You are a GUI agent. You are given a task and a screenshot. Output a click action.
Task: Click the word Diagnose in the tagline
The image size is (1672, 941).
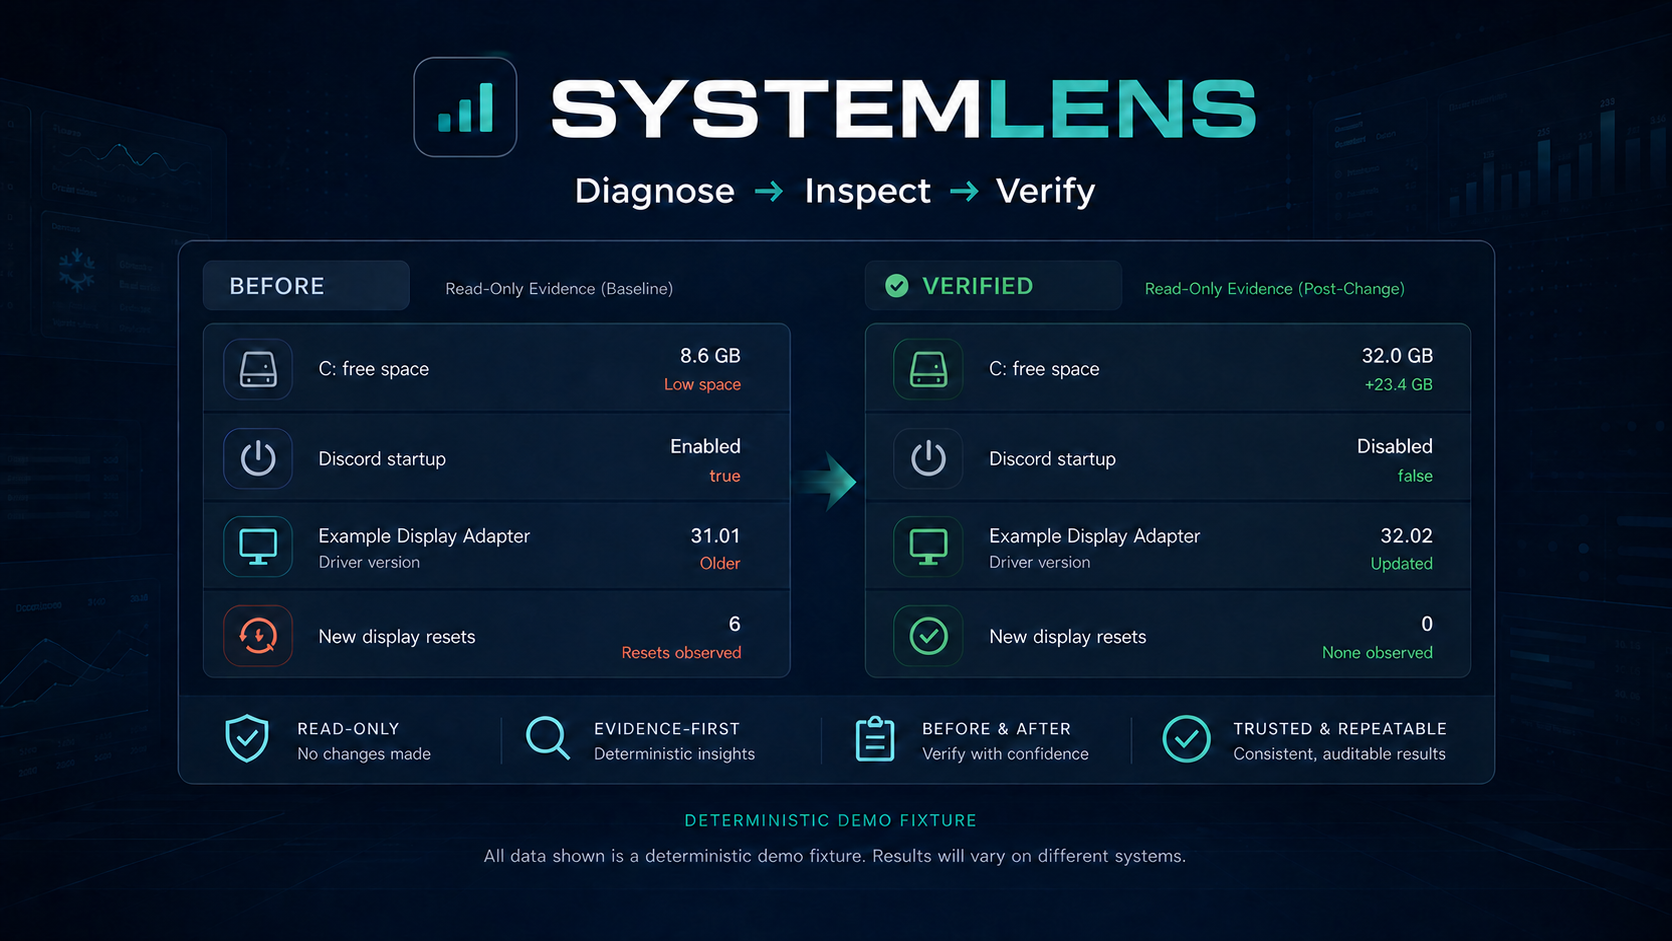click(654, 190)
